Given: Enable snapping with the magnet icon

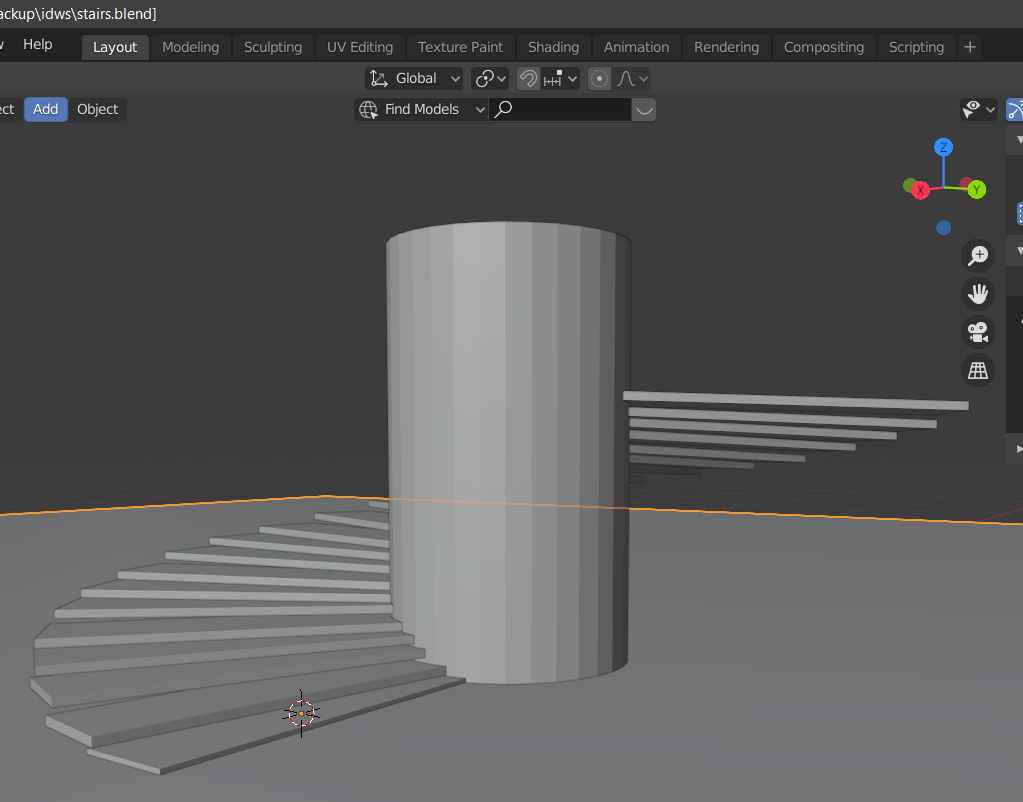Looking at the screenshot, I should pyautogui.click(x=527, y=78).
